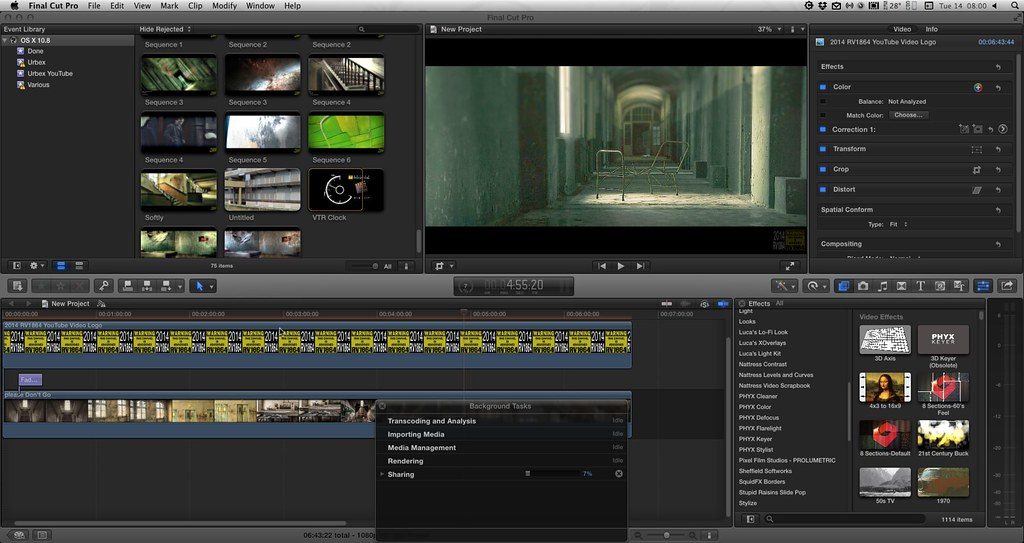Go to the previous edit in viewer
This screenshot has width=1024, height=543.
pos(601,266)
